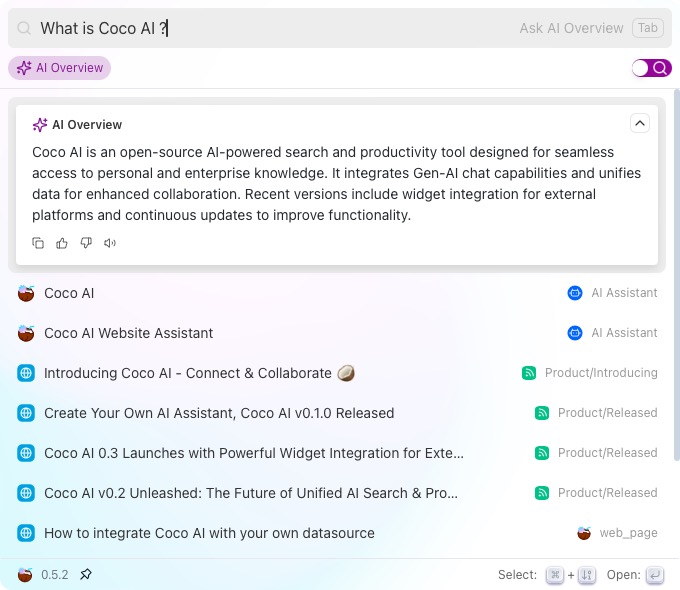Click the results list scrollbar
The height and width of the screenshot is (590, 680).
[677, 275]
